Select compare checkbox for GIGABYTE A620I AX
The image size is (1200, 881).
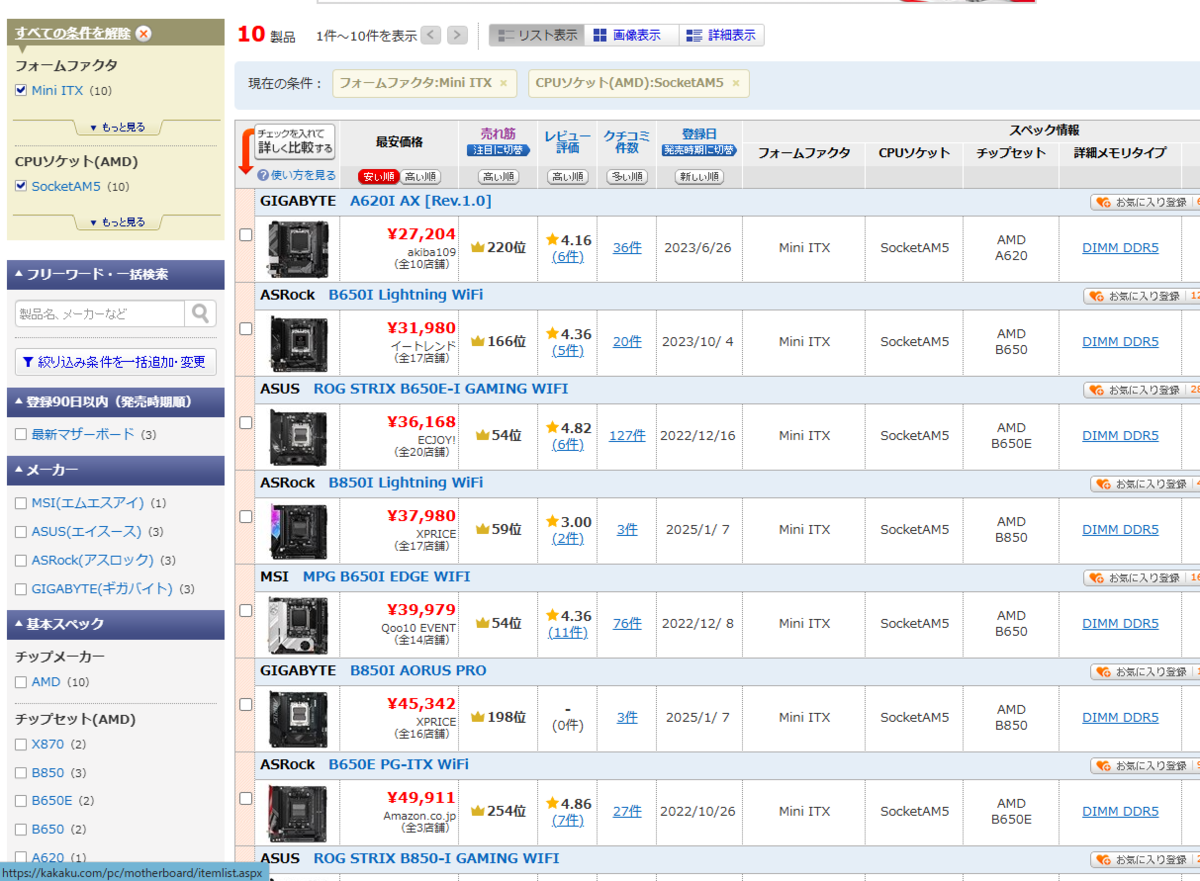[246, 235]
